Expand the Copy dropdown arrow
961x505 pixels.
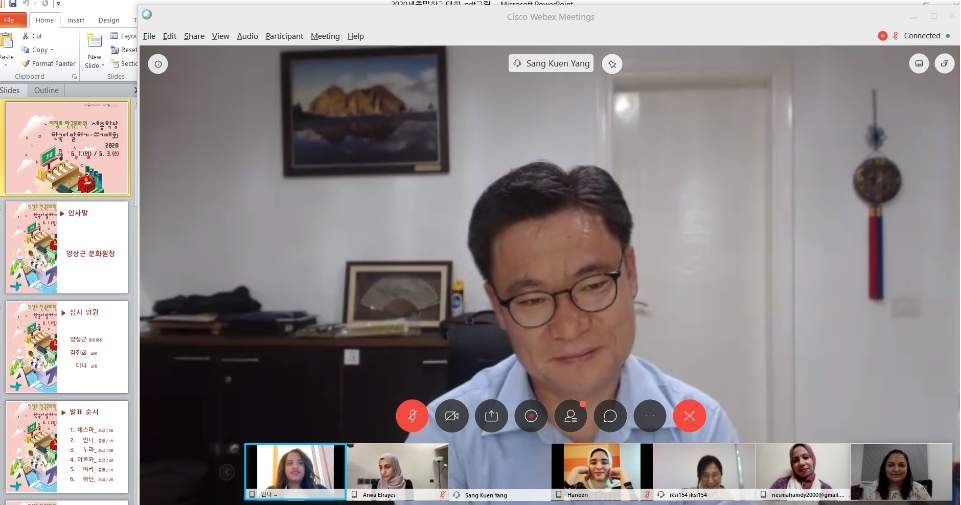pyautogui.click(x=52, y=49)
